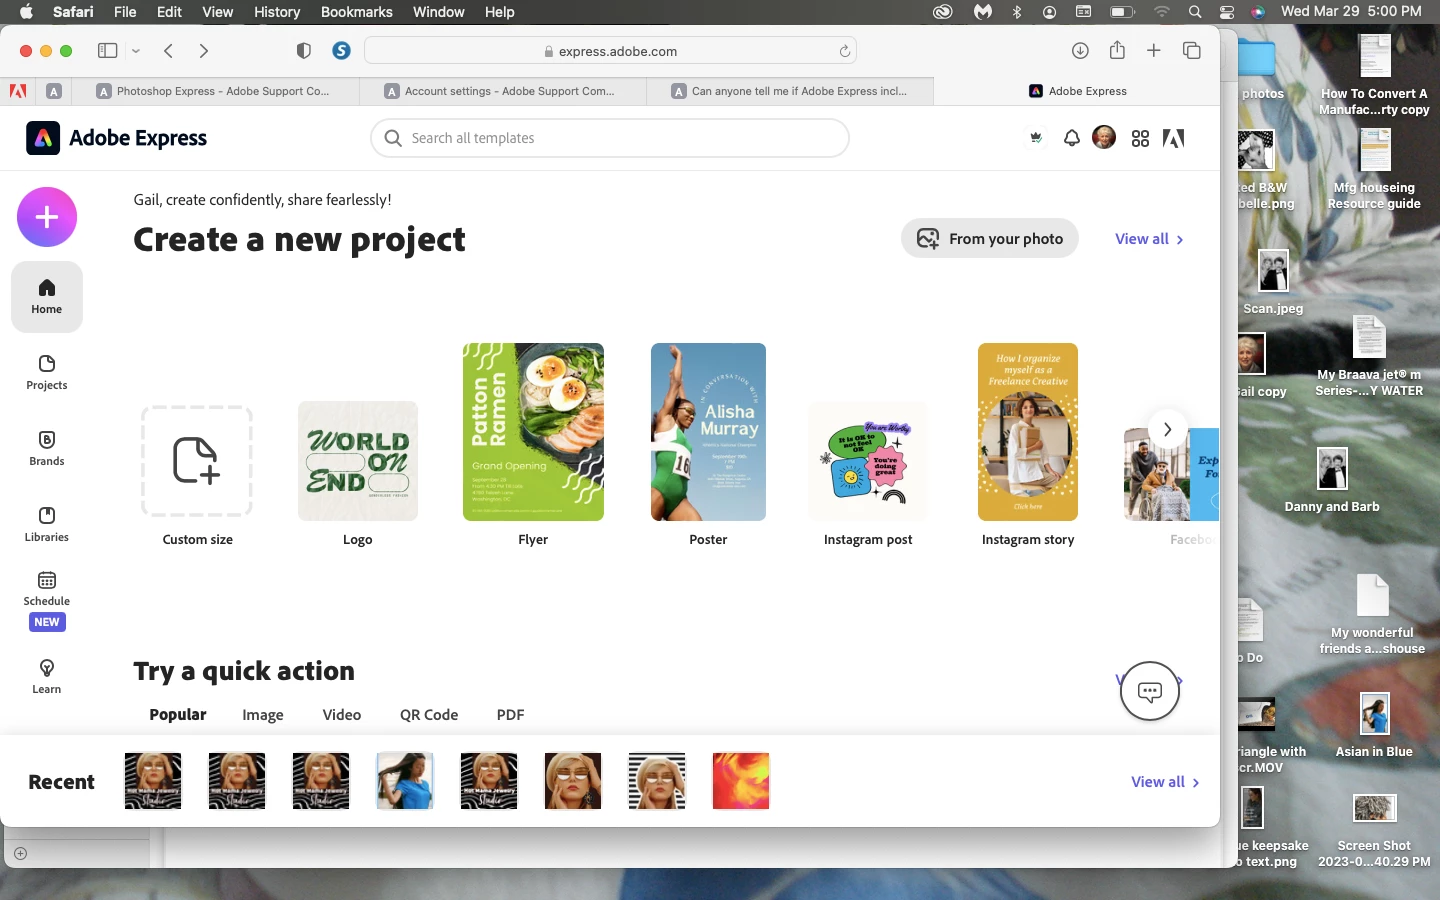Click the Safari address bar
The height and width of the screenshot is (900, 1440).
[x=610, y=51]
